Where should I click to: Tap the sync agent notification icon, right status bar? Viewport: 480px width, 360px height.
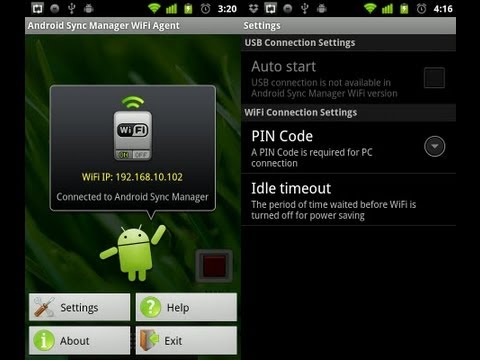click(x=270, y=8)
